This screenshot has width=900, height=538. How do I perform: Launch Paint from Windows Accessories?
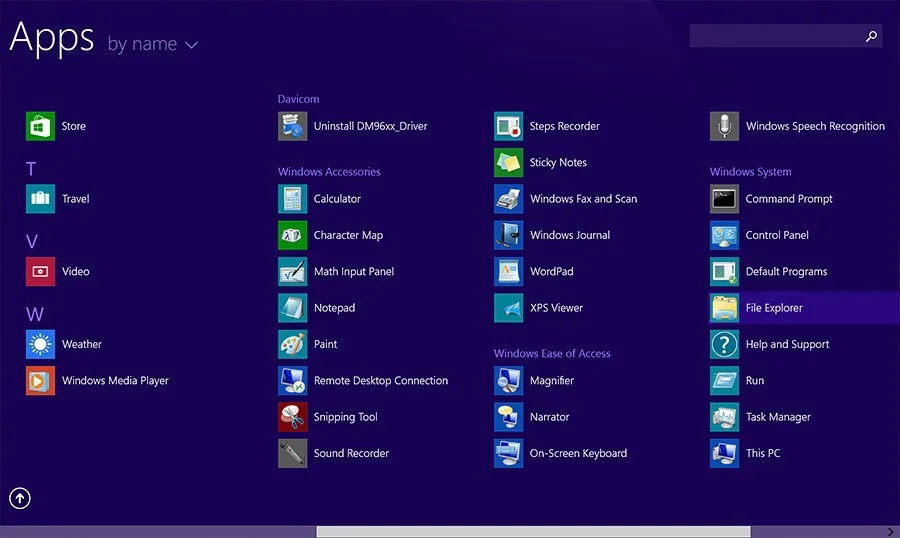tap(292, 344)
